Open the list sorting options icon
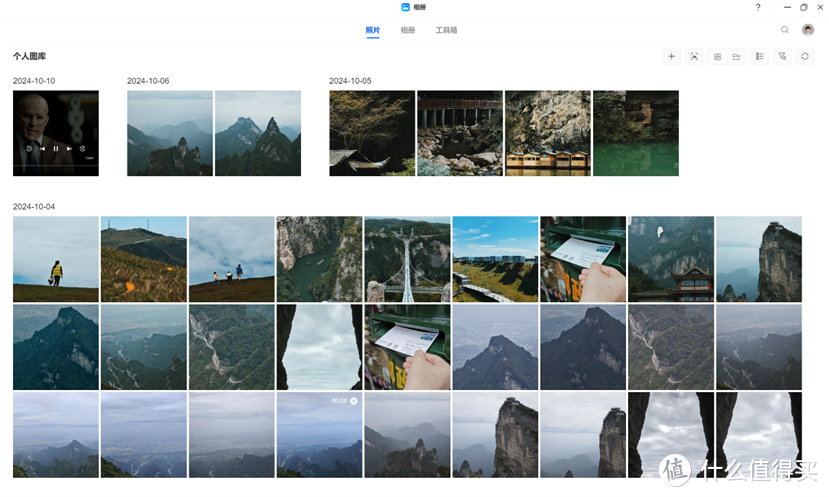Screen dimensions: 829x497 click(760, 57)
